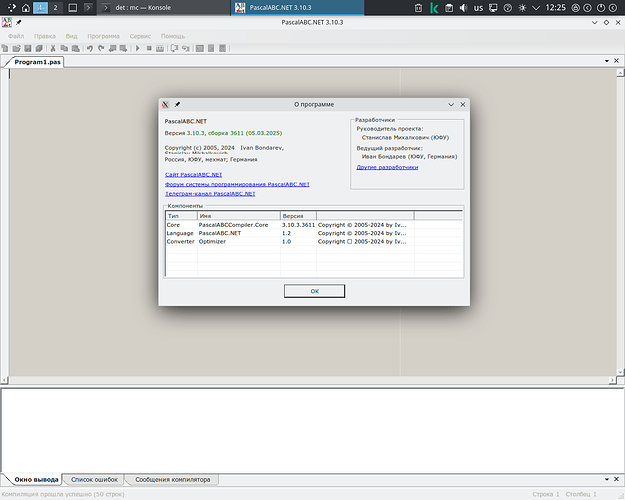Click the home icon in the top panel
This screenshot has width=625, height=500.
pyautogui.click(x=26, y=8)
